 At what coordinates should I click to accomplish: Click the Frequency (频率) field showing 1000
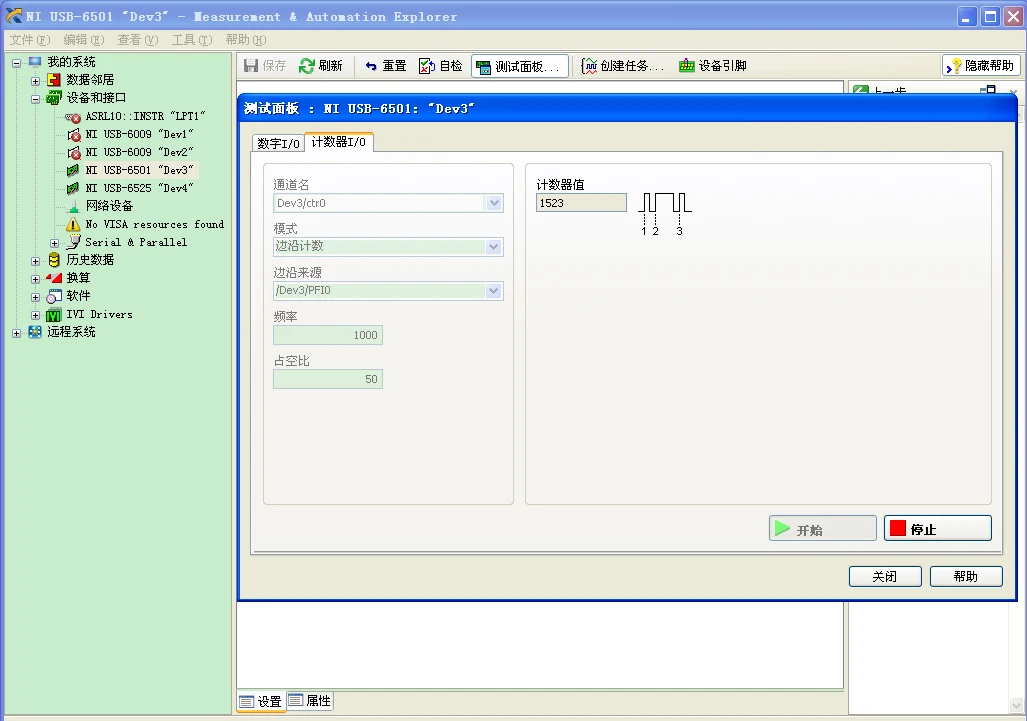328,335
